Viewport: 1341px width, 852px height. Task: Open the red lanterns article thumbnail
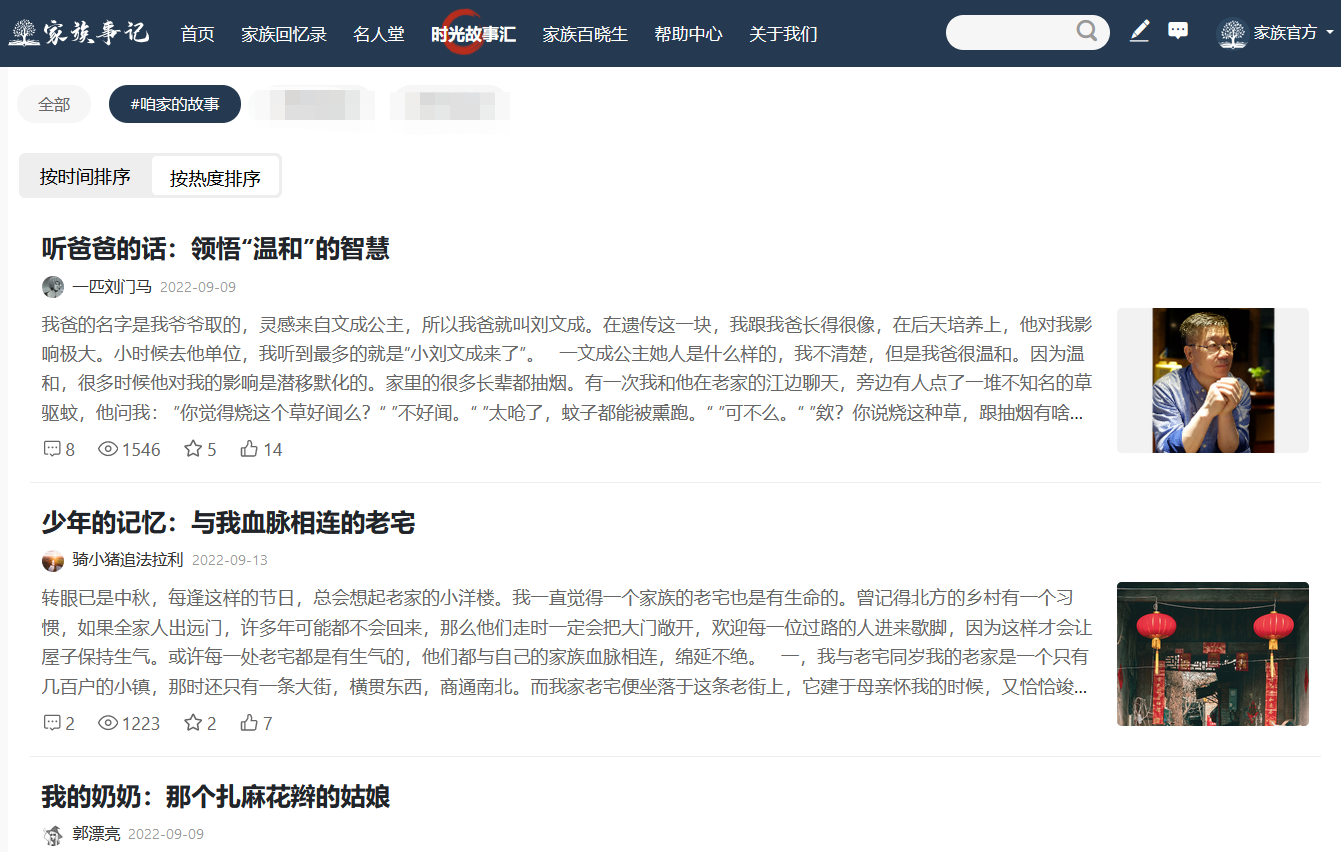pyautogui.click(x=1213, y=654)
